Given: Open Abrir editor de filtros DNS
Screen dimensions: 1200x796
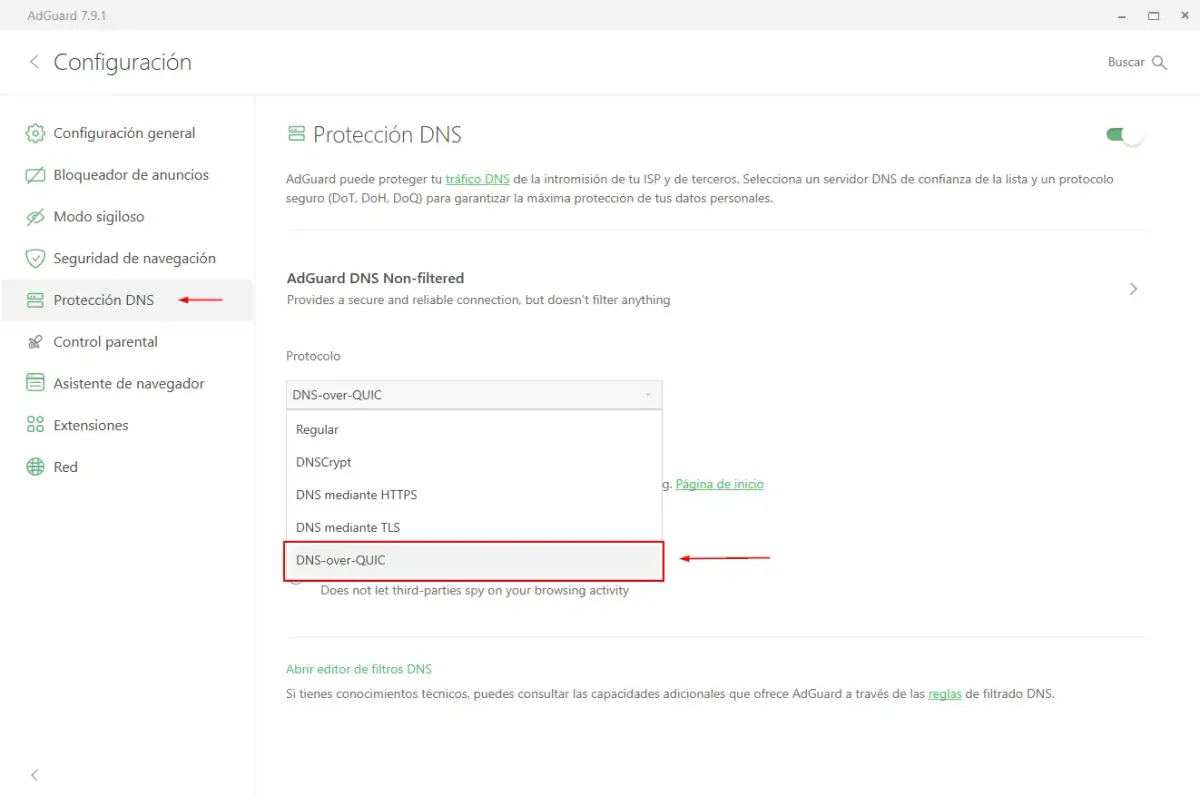Looking at the screenshot, I should 359,669.
